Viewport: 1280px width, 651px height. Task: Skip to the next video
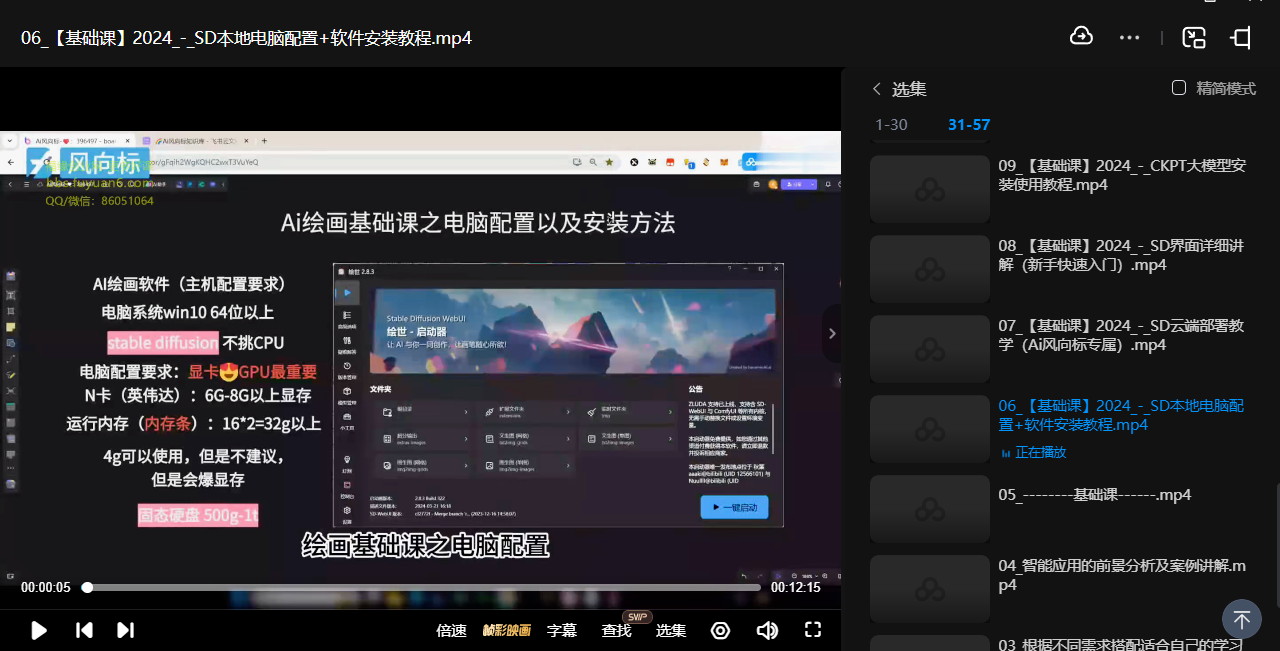(125, 630)
